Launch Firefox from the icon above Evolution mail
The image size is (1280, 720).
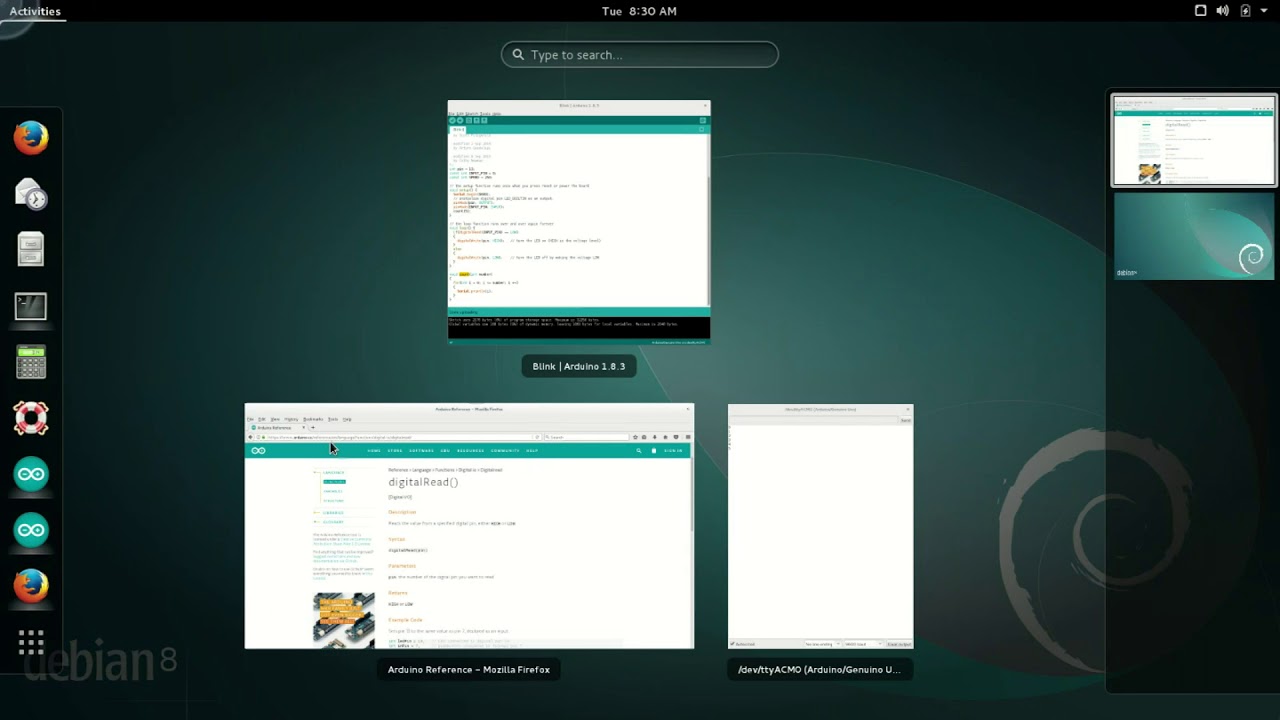pyautogui.click(x=31, y=138)
